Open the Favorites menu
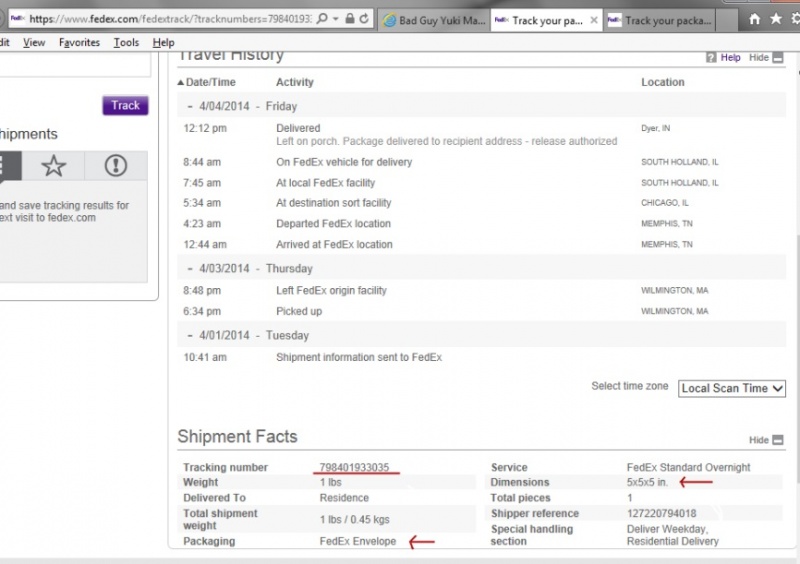This screenshot has height=564, width=800. pos(79,42)
